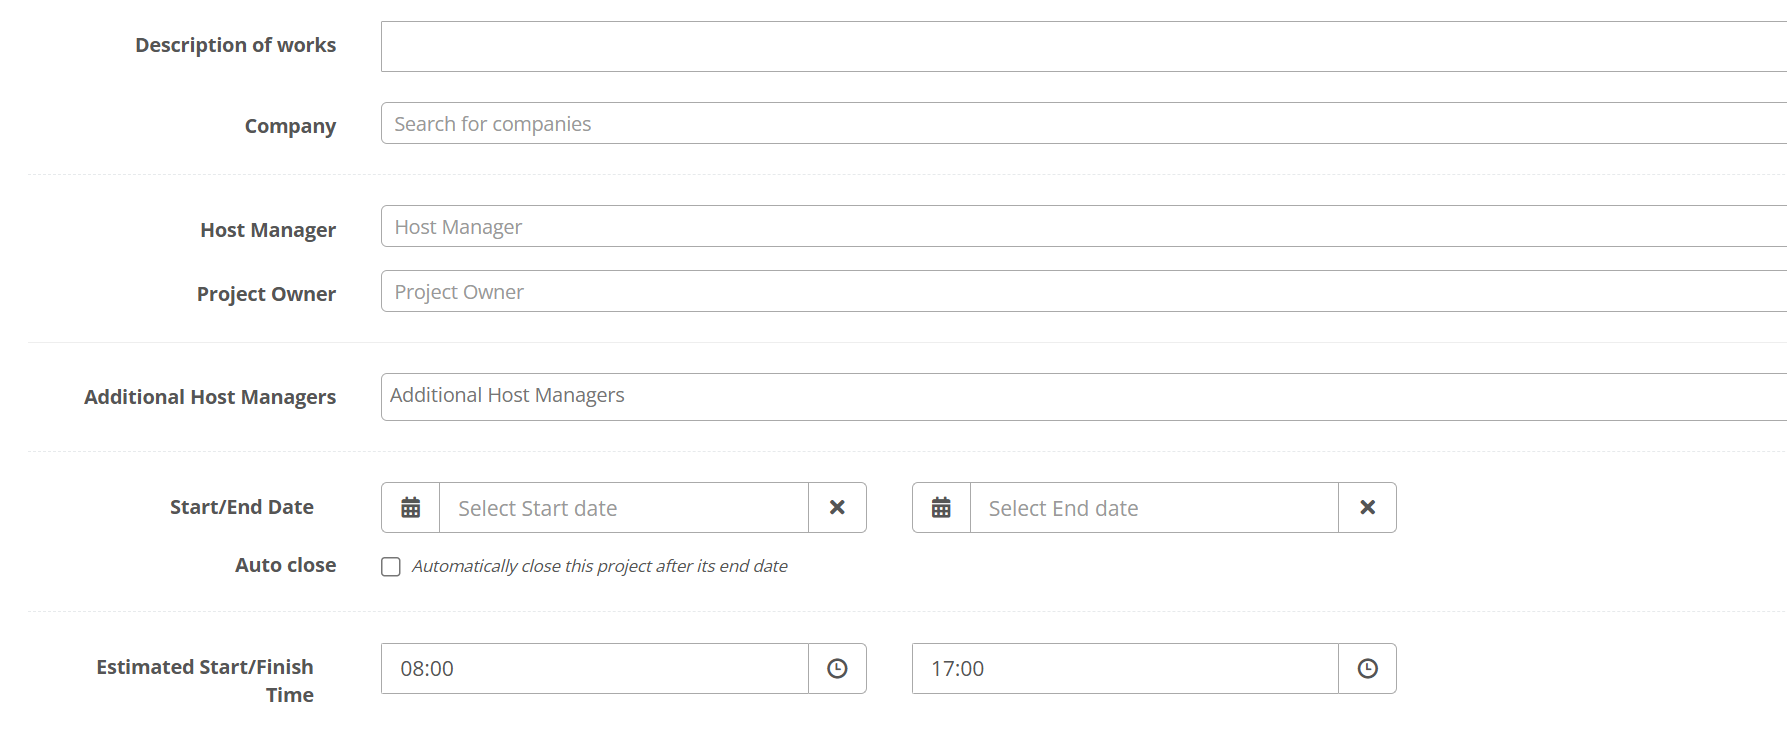Click the clock icon beside 08:00
Image resolution: width=1787 pixels, height=731 pixels.
(x=837, y=669)
